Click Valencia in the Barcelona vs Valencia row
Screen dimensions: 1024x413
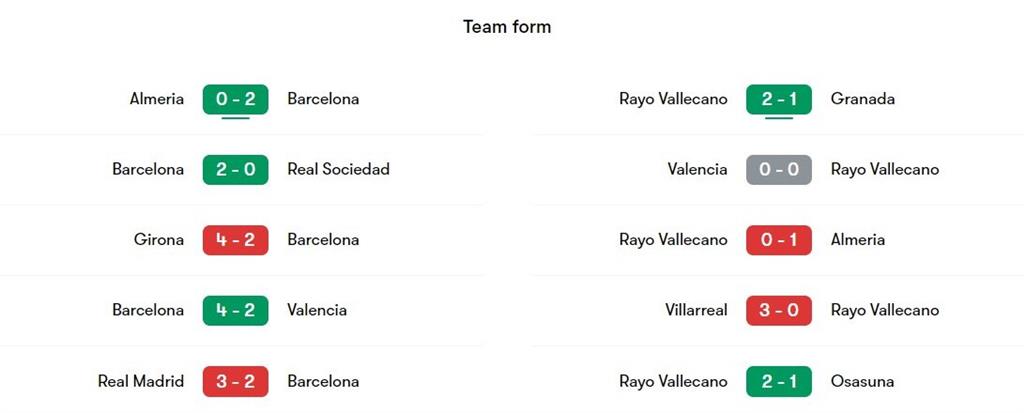[x=317, y=310]
